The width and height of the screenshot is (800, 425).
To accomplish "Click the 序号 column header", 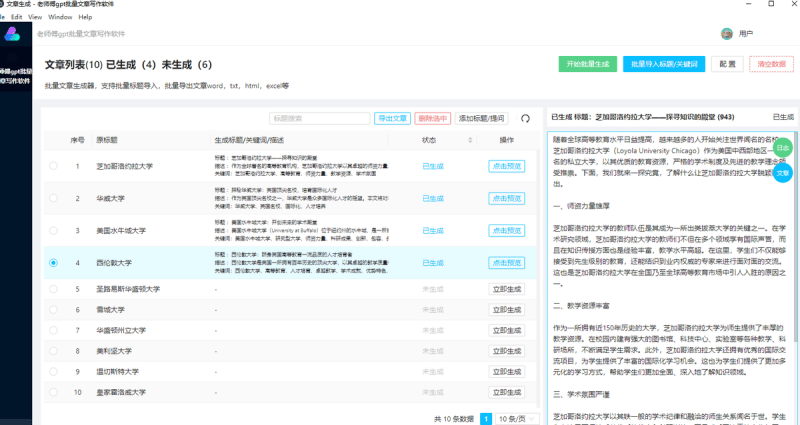I will point(78,140).
